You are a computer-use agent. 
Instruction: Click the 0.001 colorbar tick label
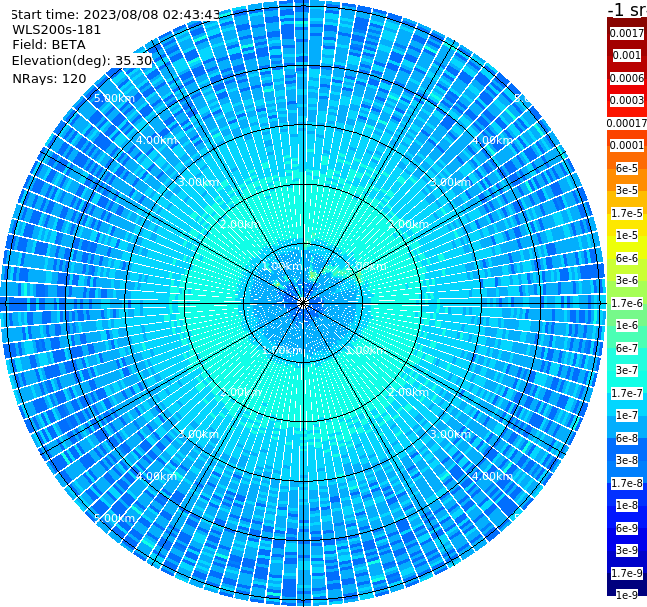click(627, 55)
